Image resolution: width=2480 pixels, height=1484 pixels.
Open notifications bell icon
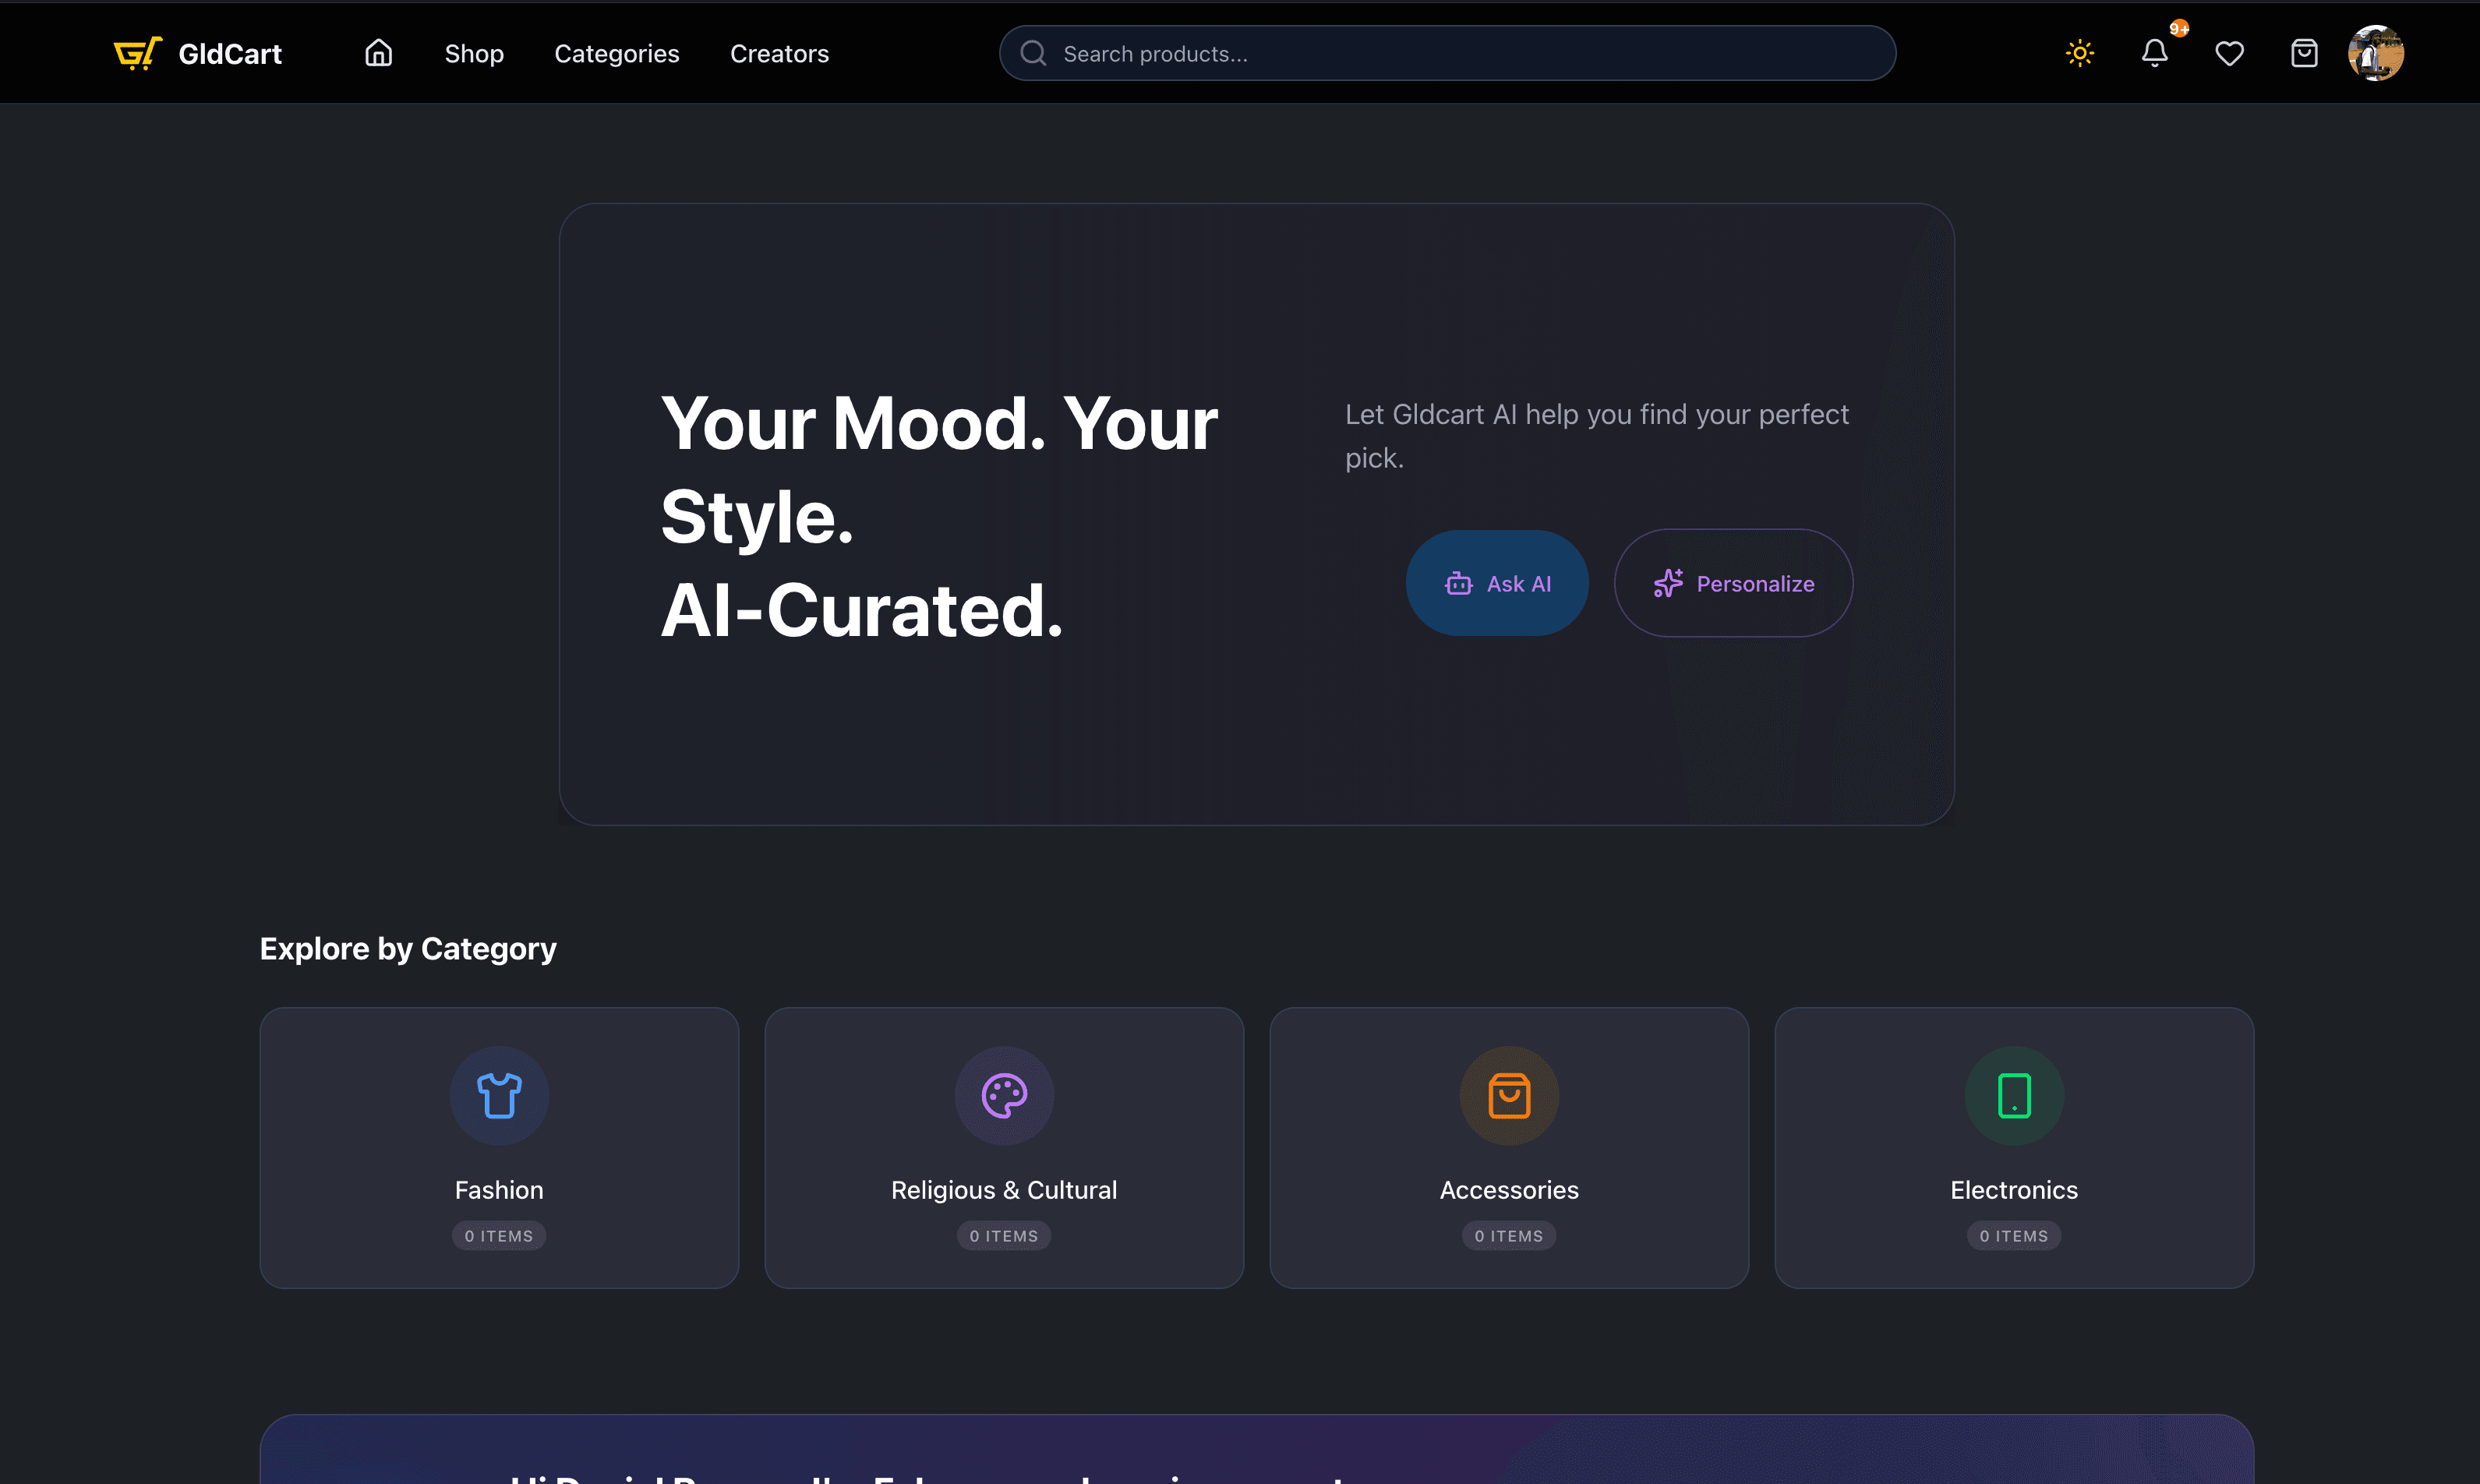(x=2155, y=53)
